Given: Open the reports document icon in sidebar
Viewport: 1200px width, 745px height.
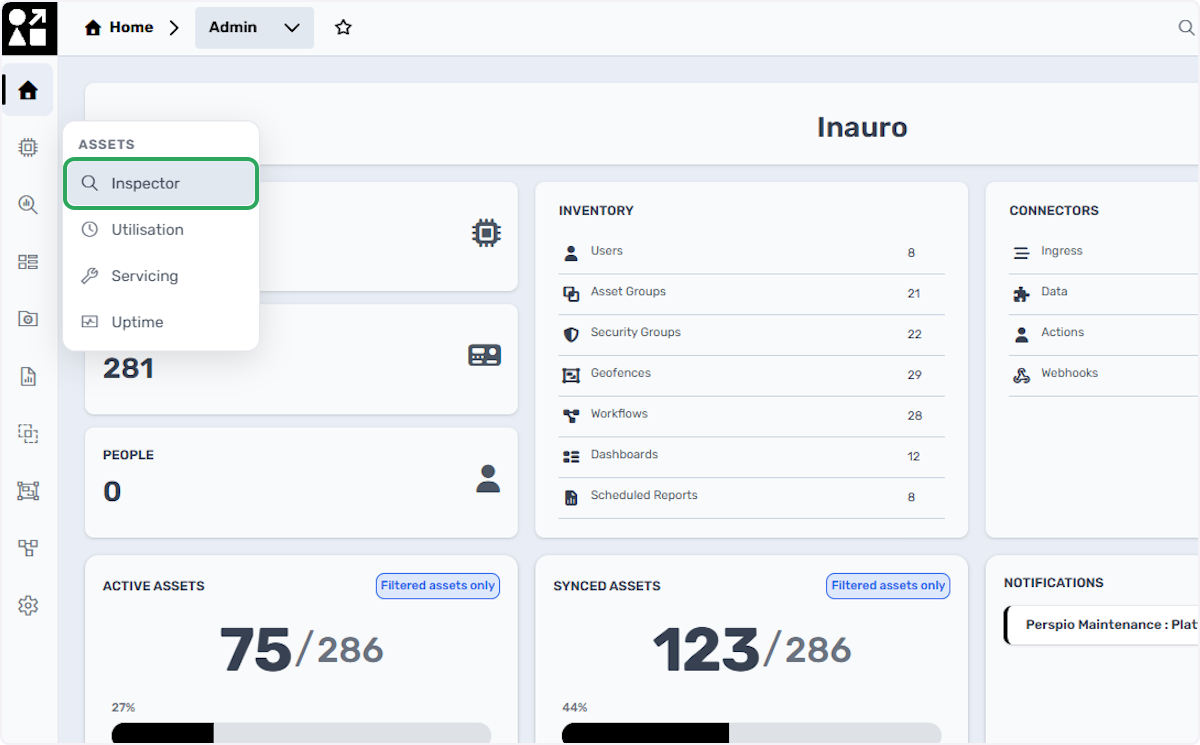Looking at the screenshot, I should pyautogui.click(x=28, y=377).
